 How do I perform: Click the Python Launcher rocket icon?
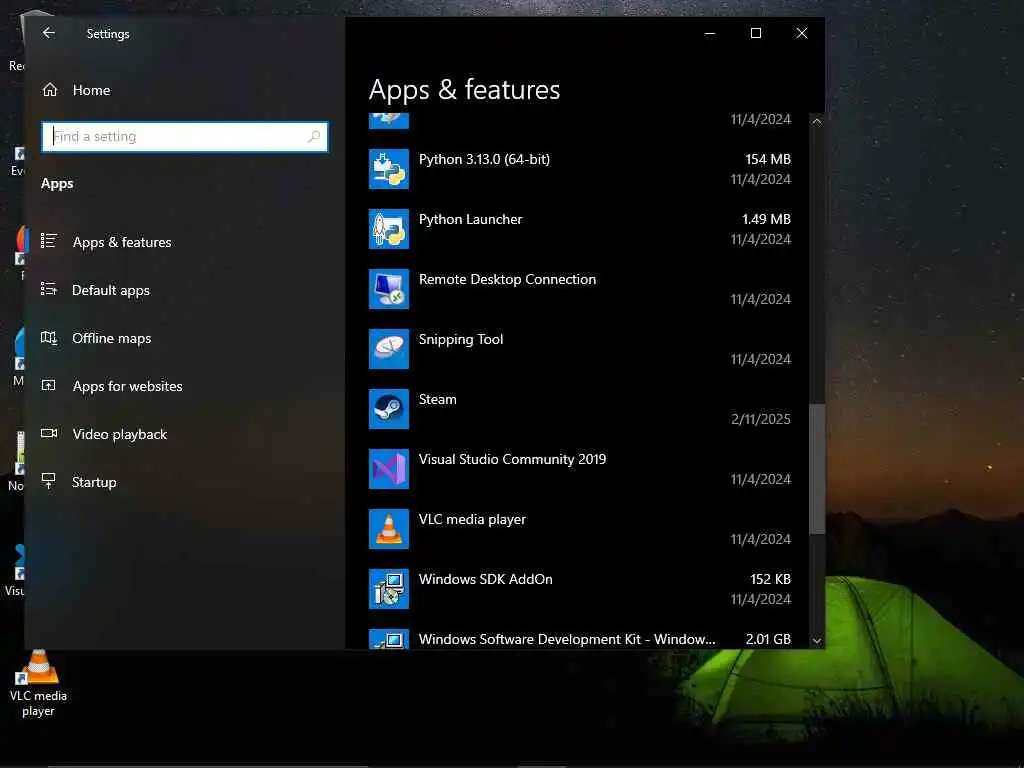click(389, 229)
